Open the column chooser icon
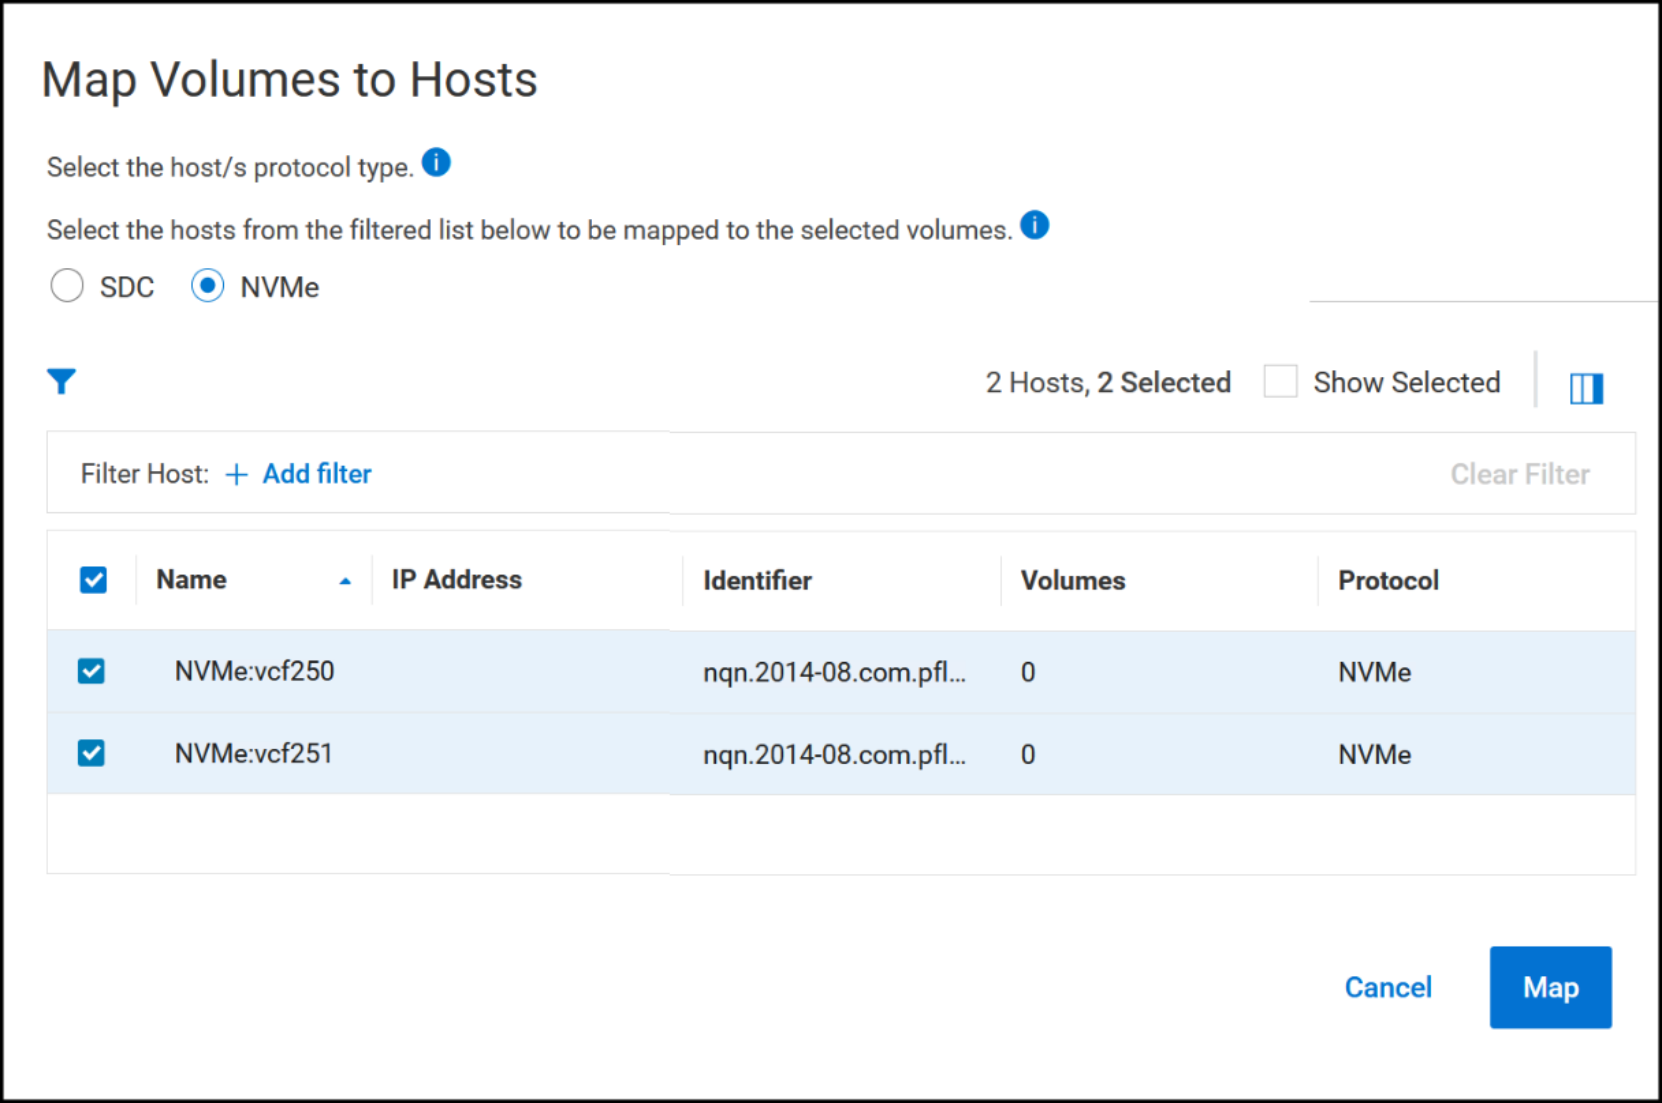 click(1586, 388)
